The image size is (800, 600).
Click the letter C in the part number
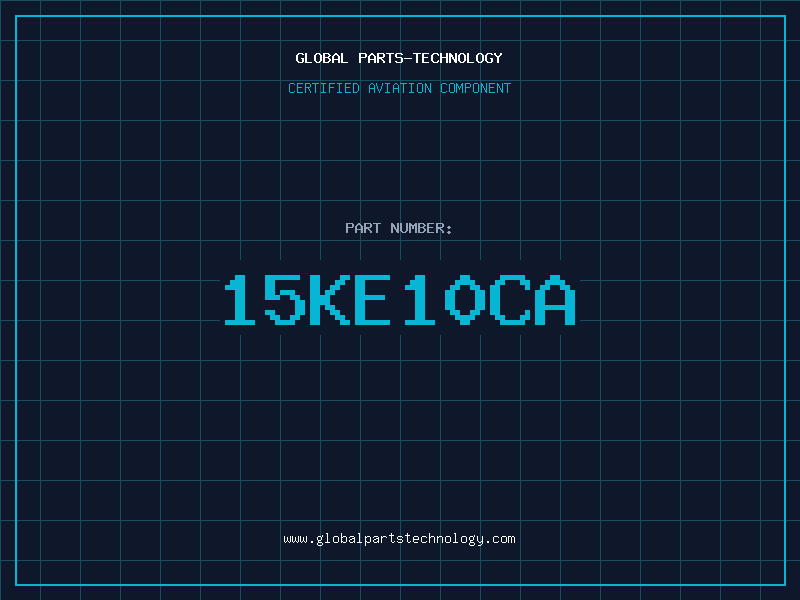[x=510, y=300]
